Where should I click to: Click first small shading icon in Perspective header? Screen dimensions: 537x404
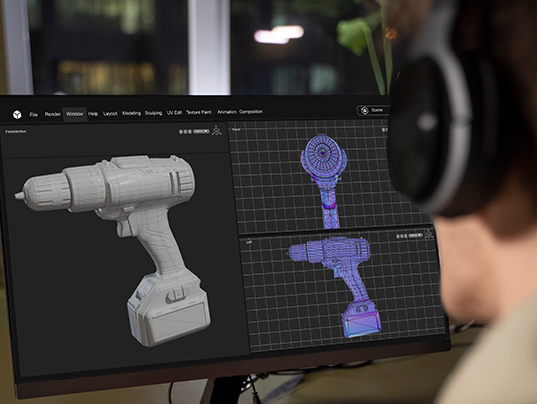coord(181,132)
